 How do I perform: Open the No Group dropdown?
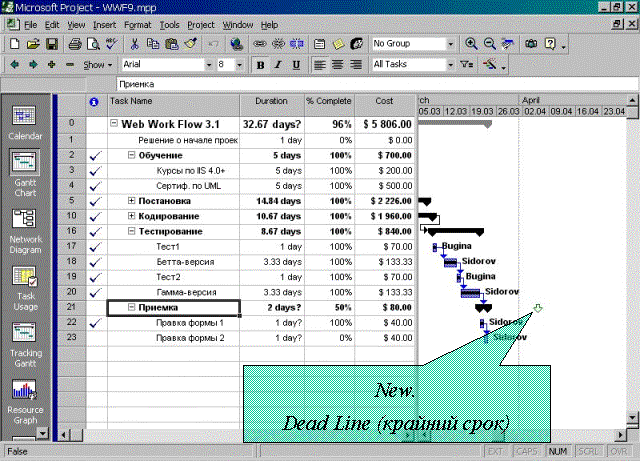click(451, 44)
